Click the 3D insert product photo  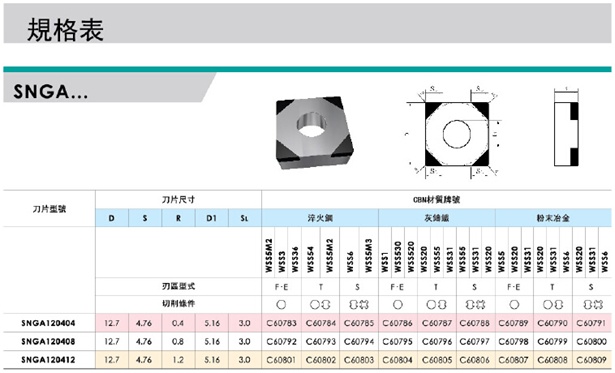point(315,133)
